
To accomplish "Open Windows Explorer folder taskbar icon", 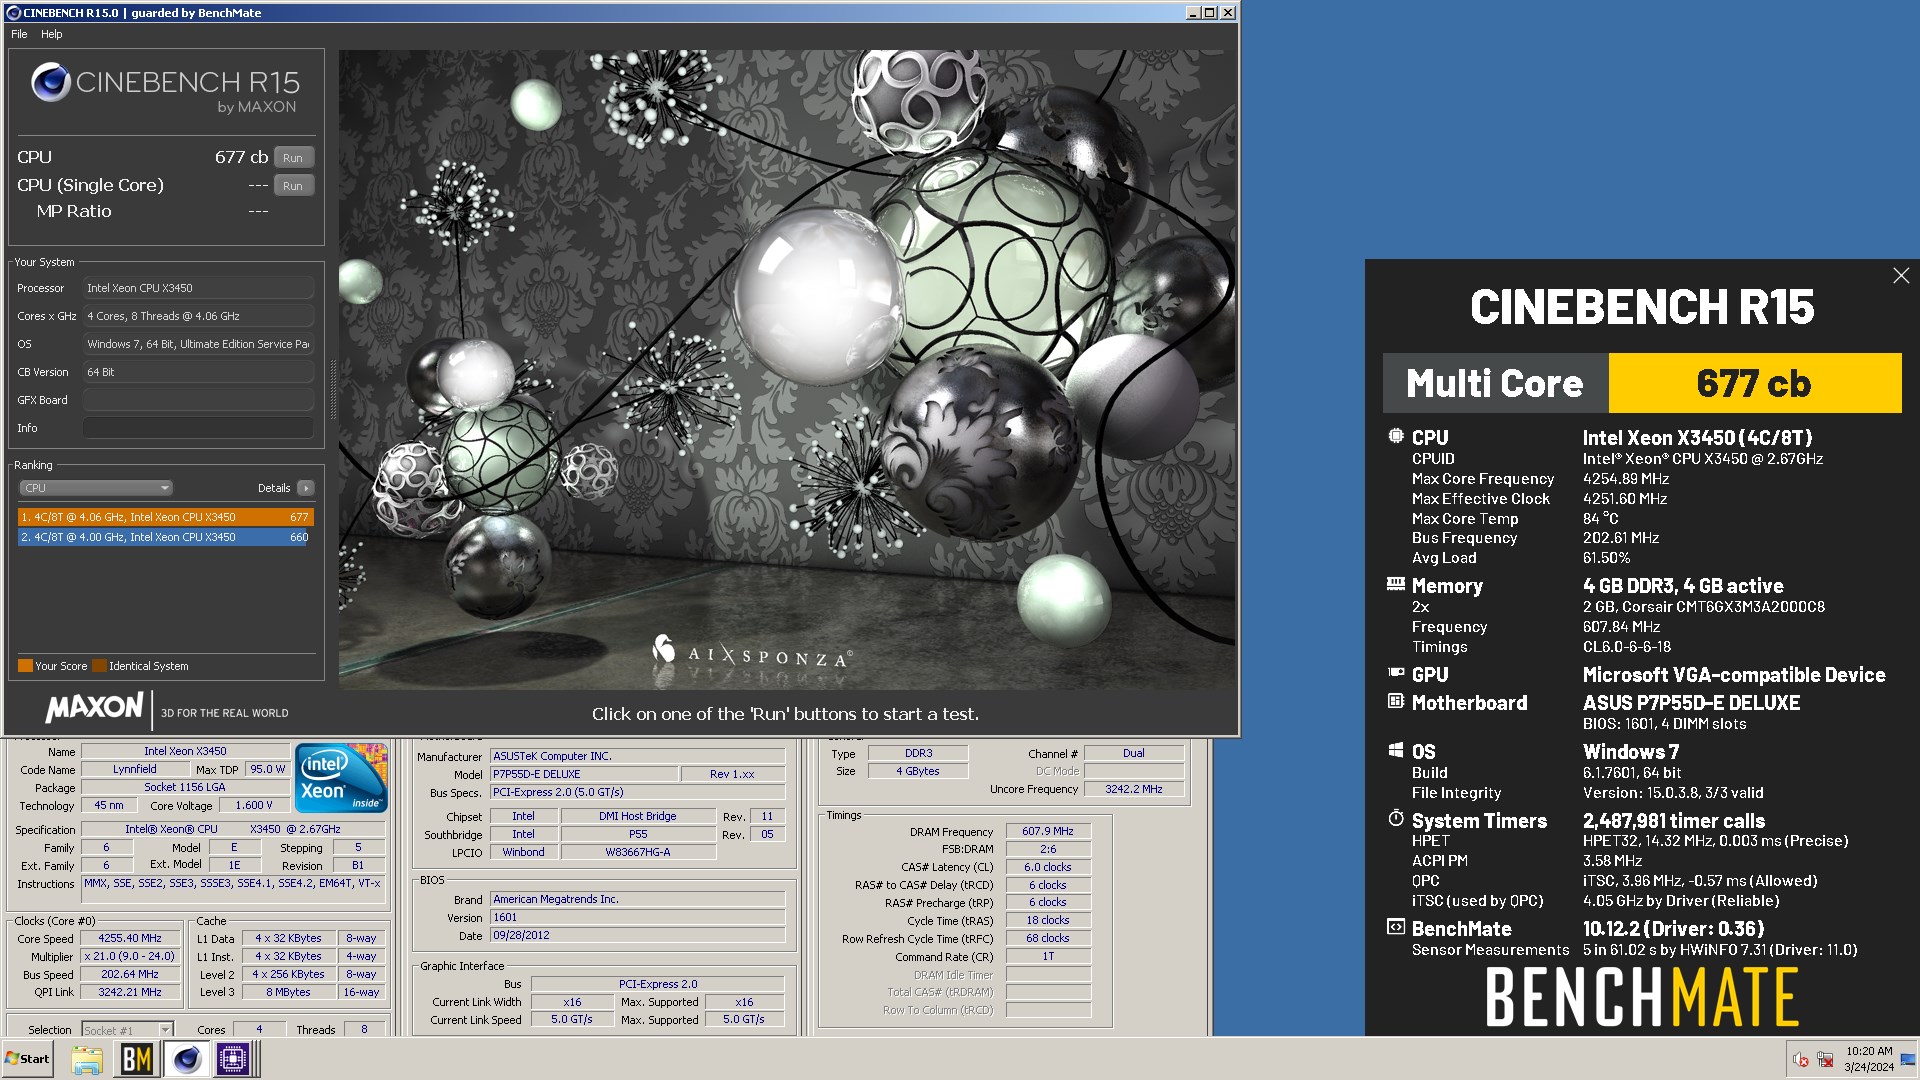I will tap(87, 1059).
